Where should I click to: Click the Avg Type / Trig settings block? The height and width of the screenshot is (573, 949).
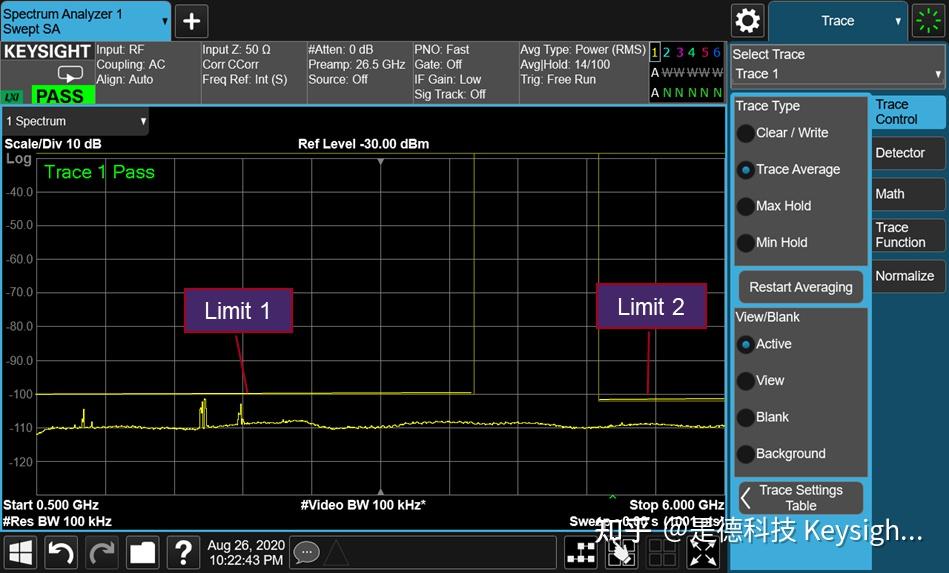(583, 73)
